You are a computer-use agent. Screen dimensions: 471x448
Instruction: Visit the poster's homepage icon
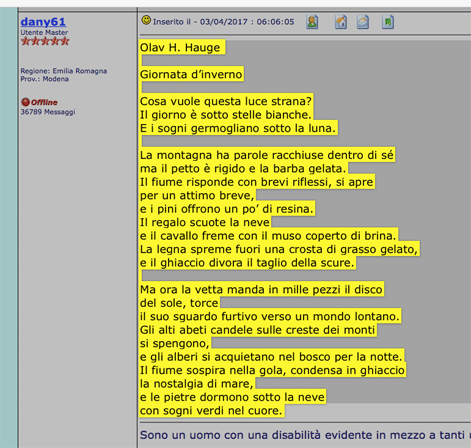[341, 22]
